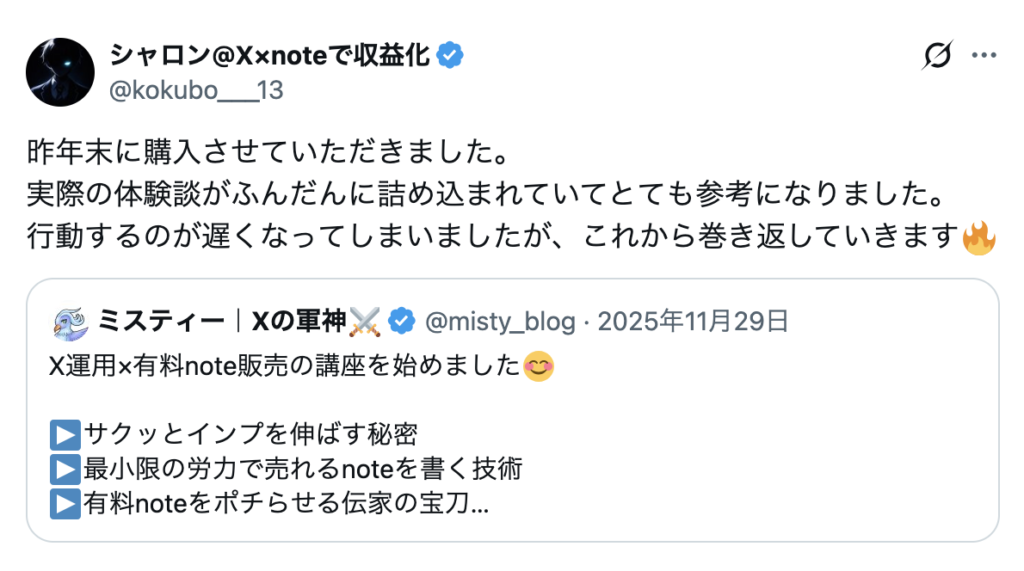
Task: Click the play arrow before 有料noteをポチらせる
Action: 64,504
